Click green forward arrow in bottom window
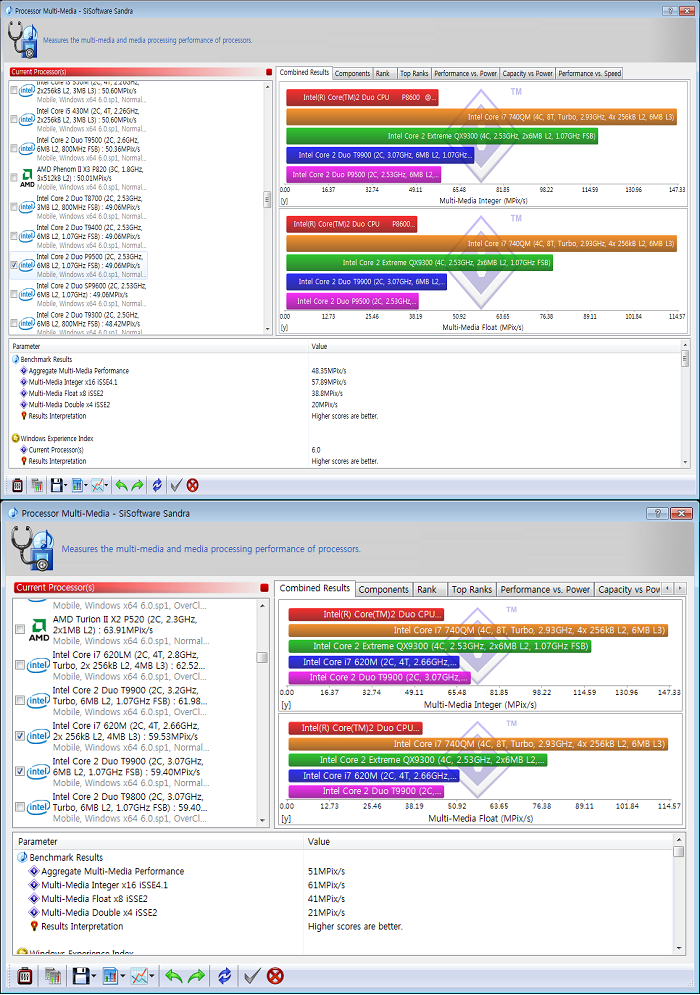The width and height of the screenshot is (700, 995). tap(197, 975)
